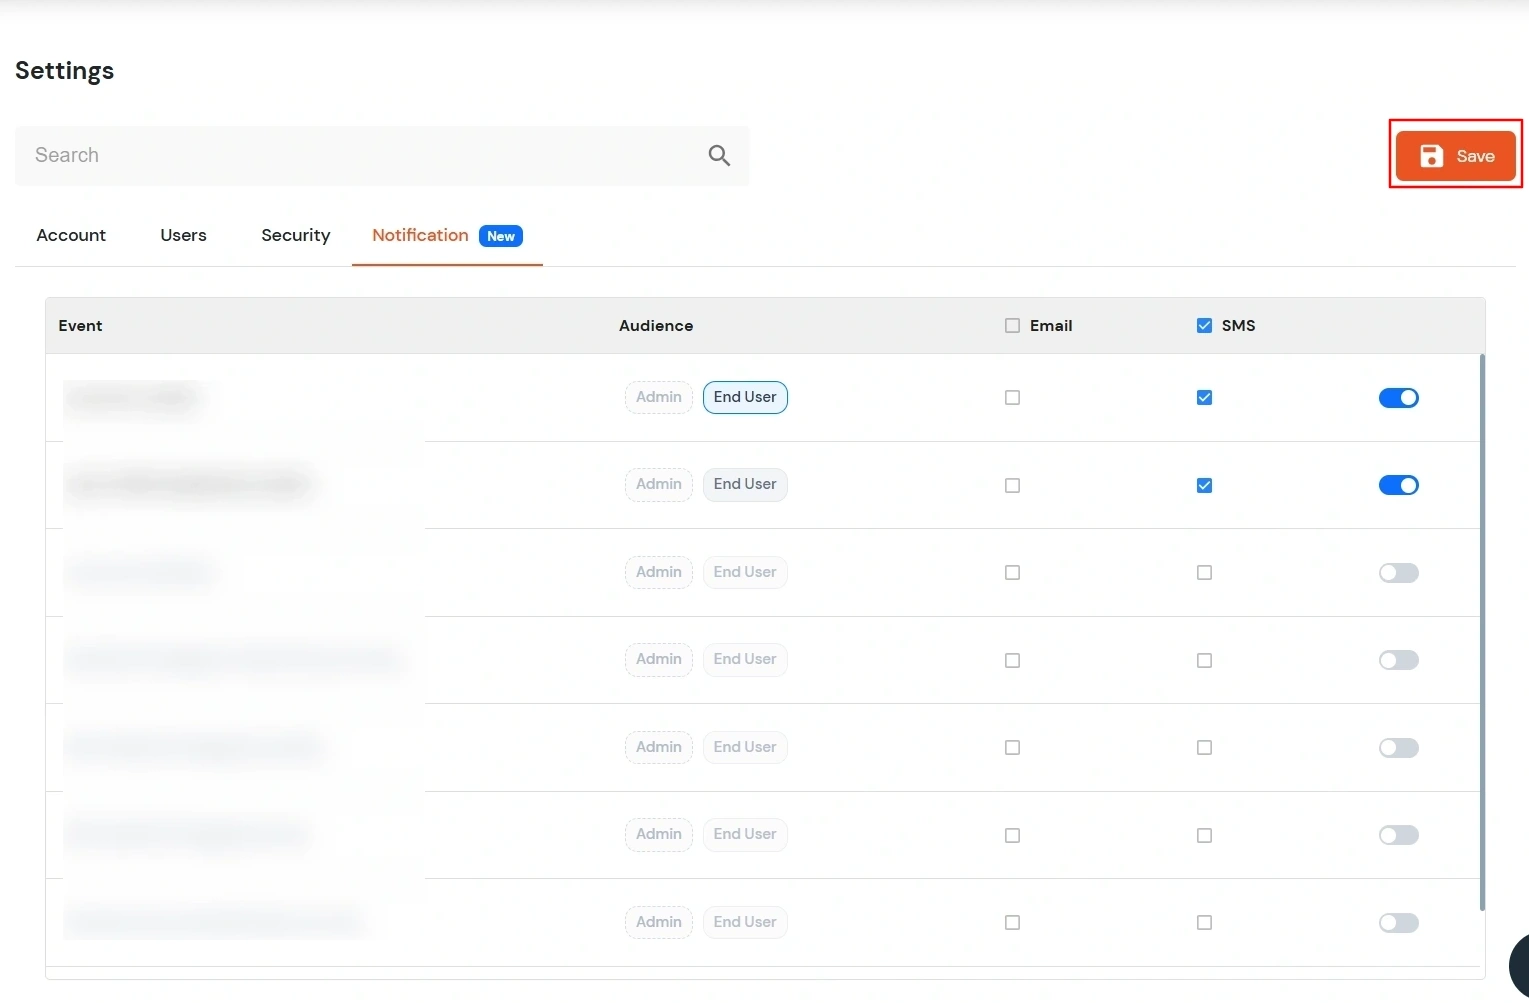Uncheck SMS for the second event row
Image resolution: width=1529 pixels, height=1003 pixels.
[1204, 485]
